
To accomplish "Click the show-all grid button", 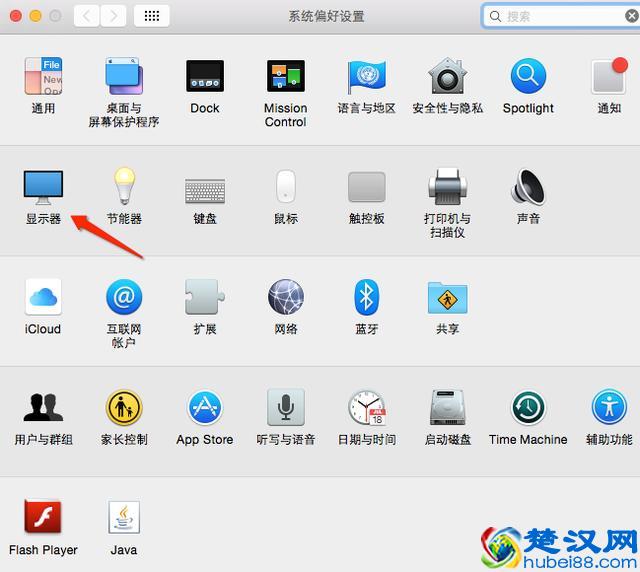I will pos(151,16).
